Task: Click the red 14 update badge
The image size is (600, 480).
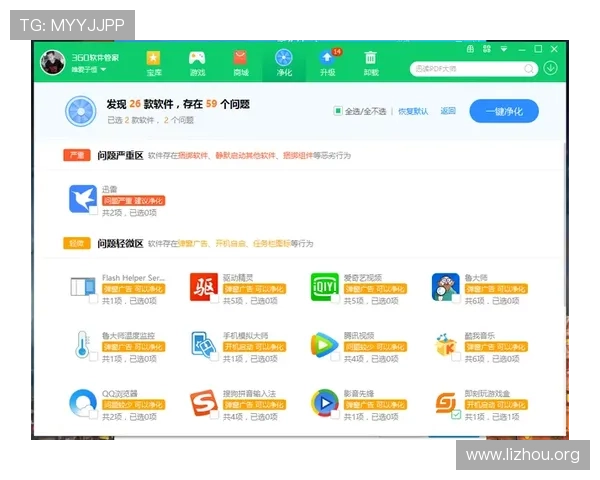Action: [x=336, y=51]
